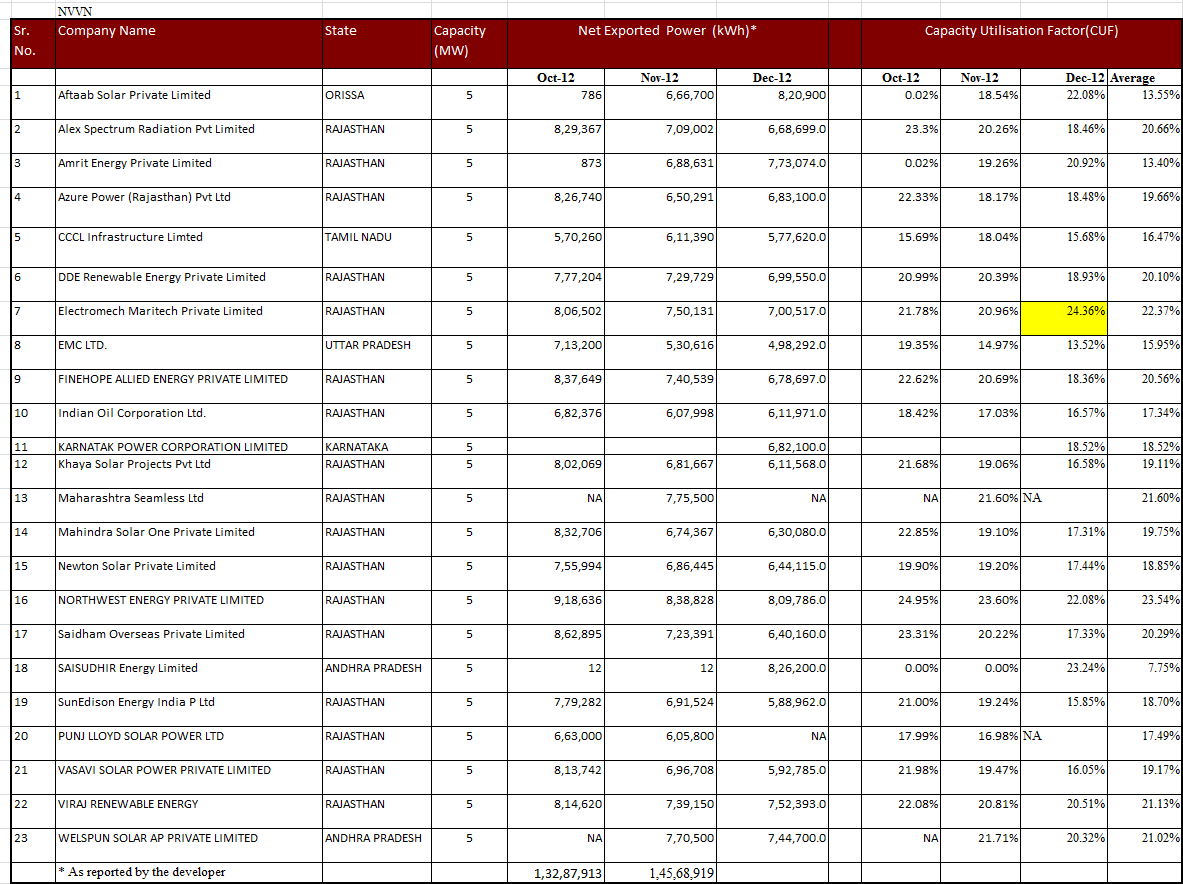
Task: Select 'Capacity Utilisation Factor(CUF)' header
Action: pyautogui.click(x=1022, y=44)
